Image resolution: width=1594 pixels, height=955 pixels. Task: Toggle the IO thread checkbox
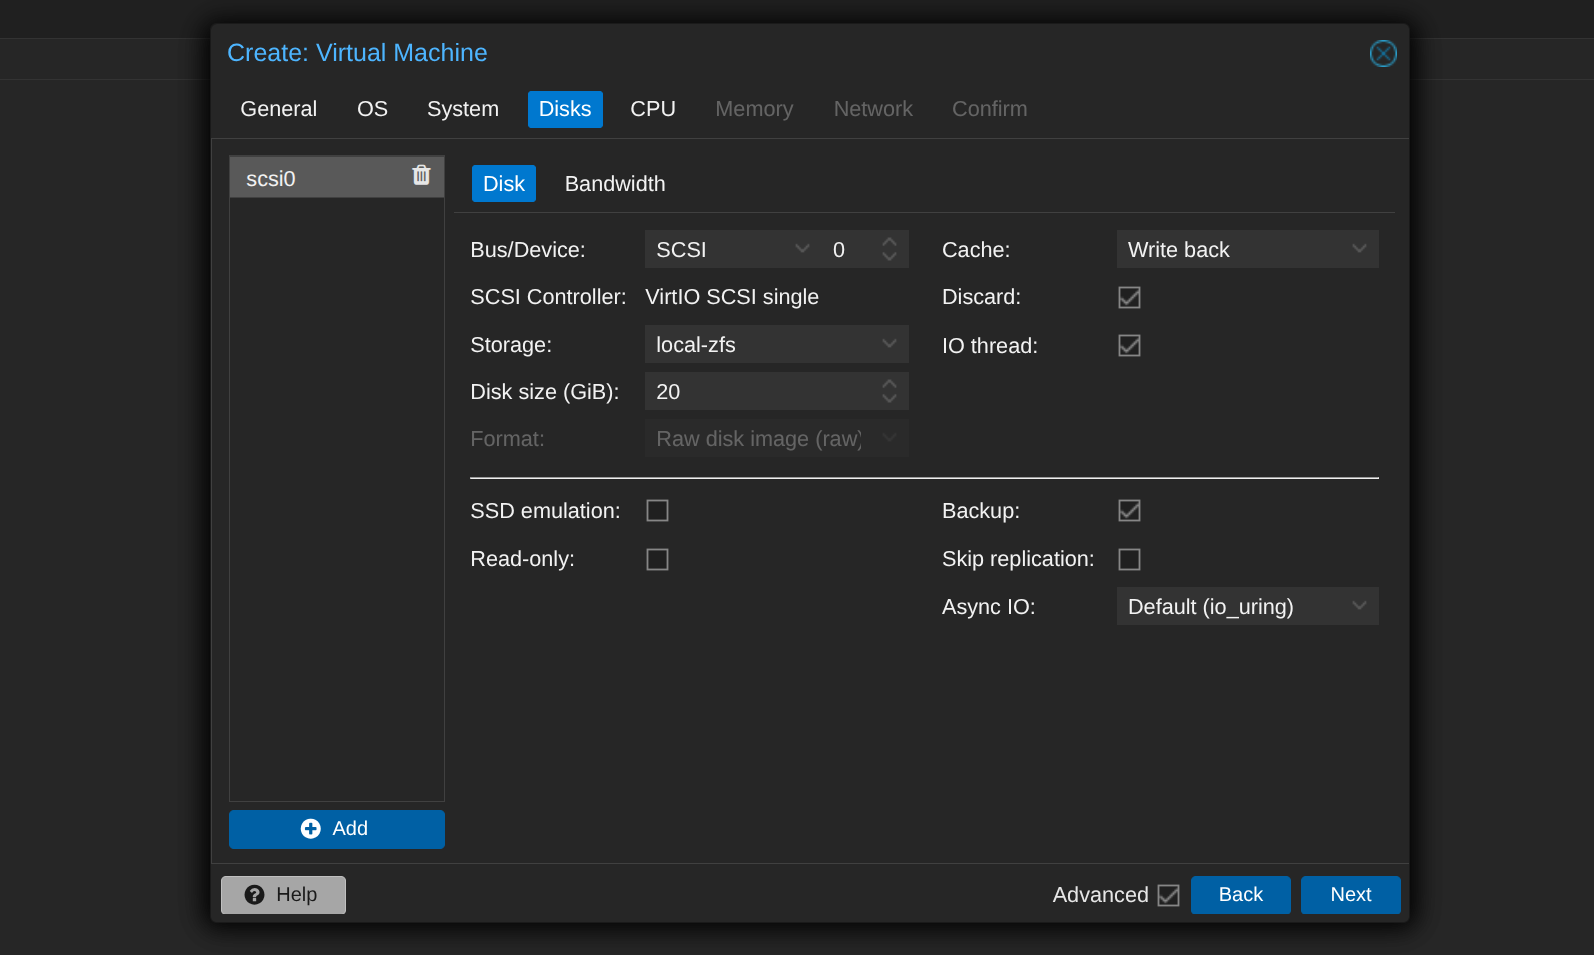coord(1129,345)
